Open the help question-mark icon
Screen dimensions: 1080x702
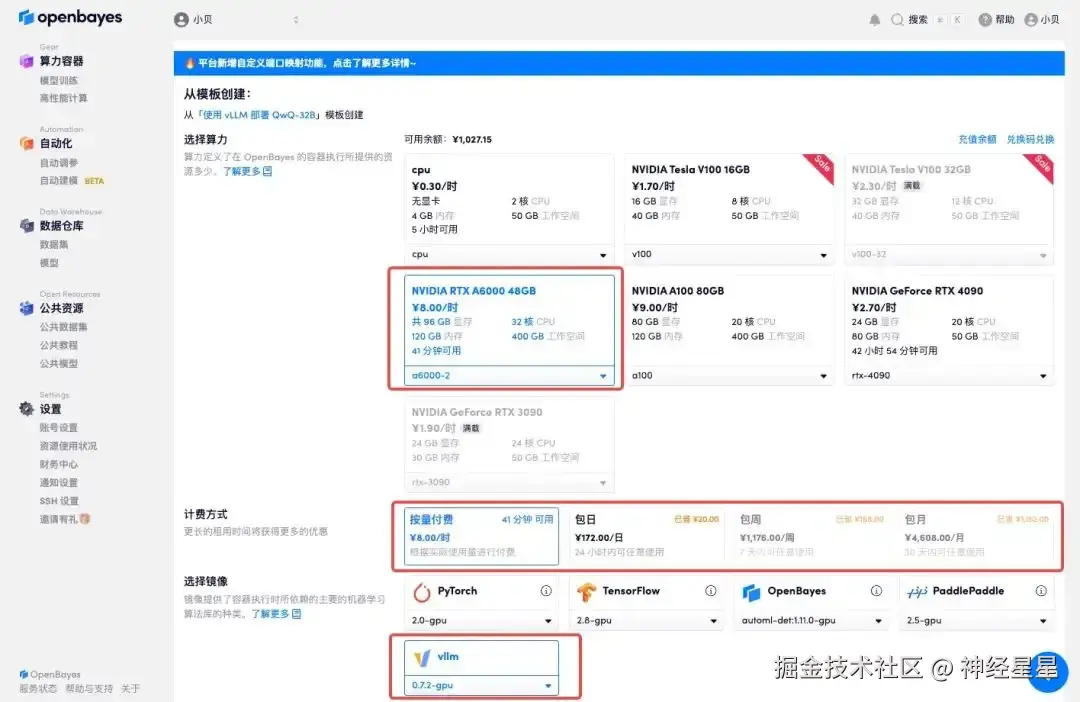click(x=985, y=20)
